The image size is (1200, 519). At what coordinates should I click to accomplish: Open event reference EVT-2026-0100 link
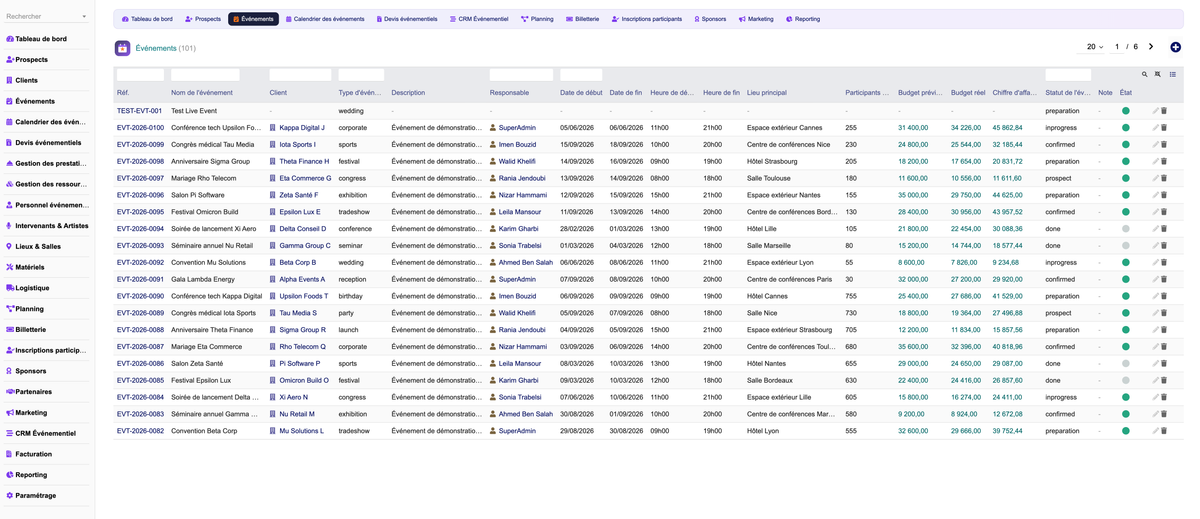[x=140, y=128]
